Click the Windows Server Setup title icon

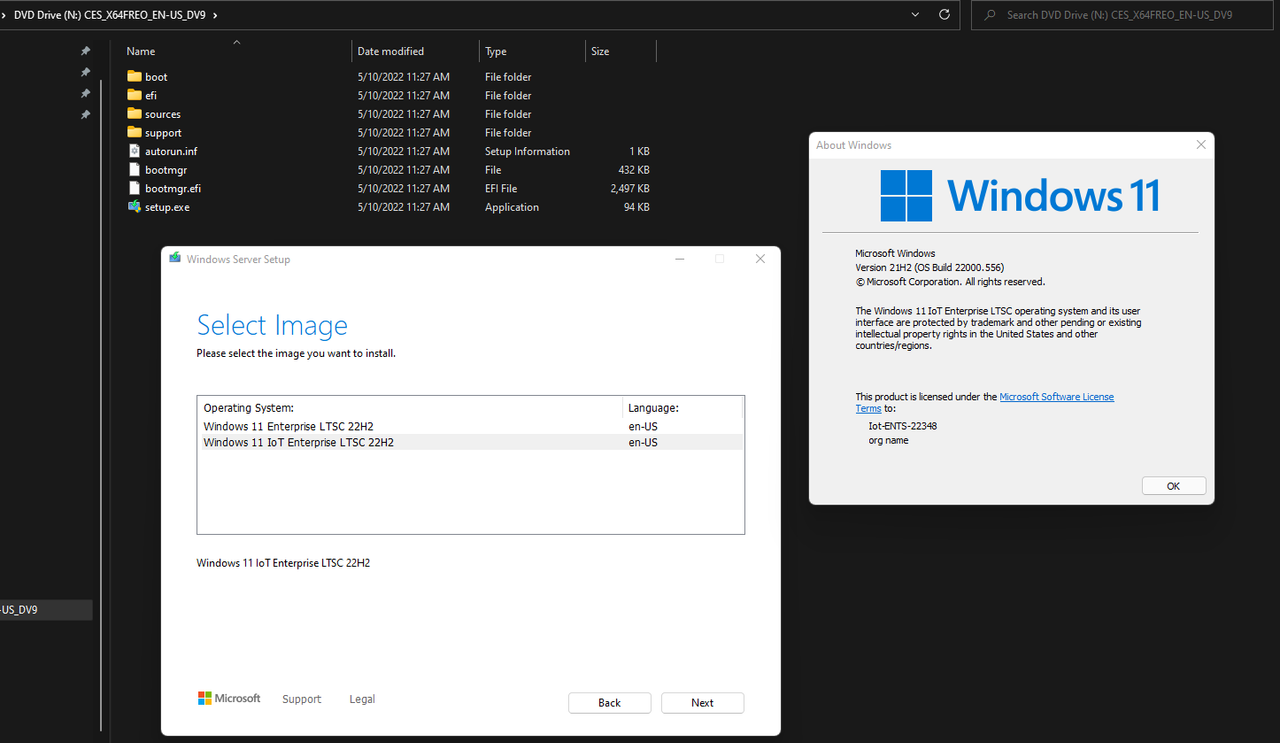[x=175, y=258]
